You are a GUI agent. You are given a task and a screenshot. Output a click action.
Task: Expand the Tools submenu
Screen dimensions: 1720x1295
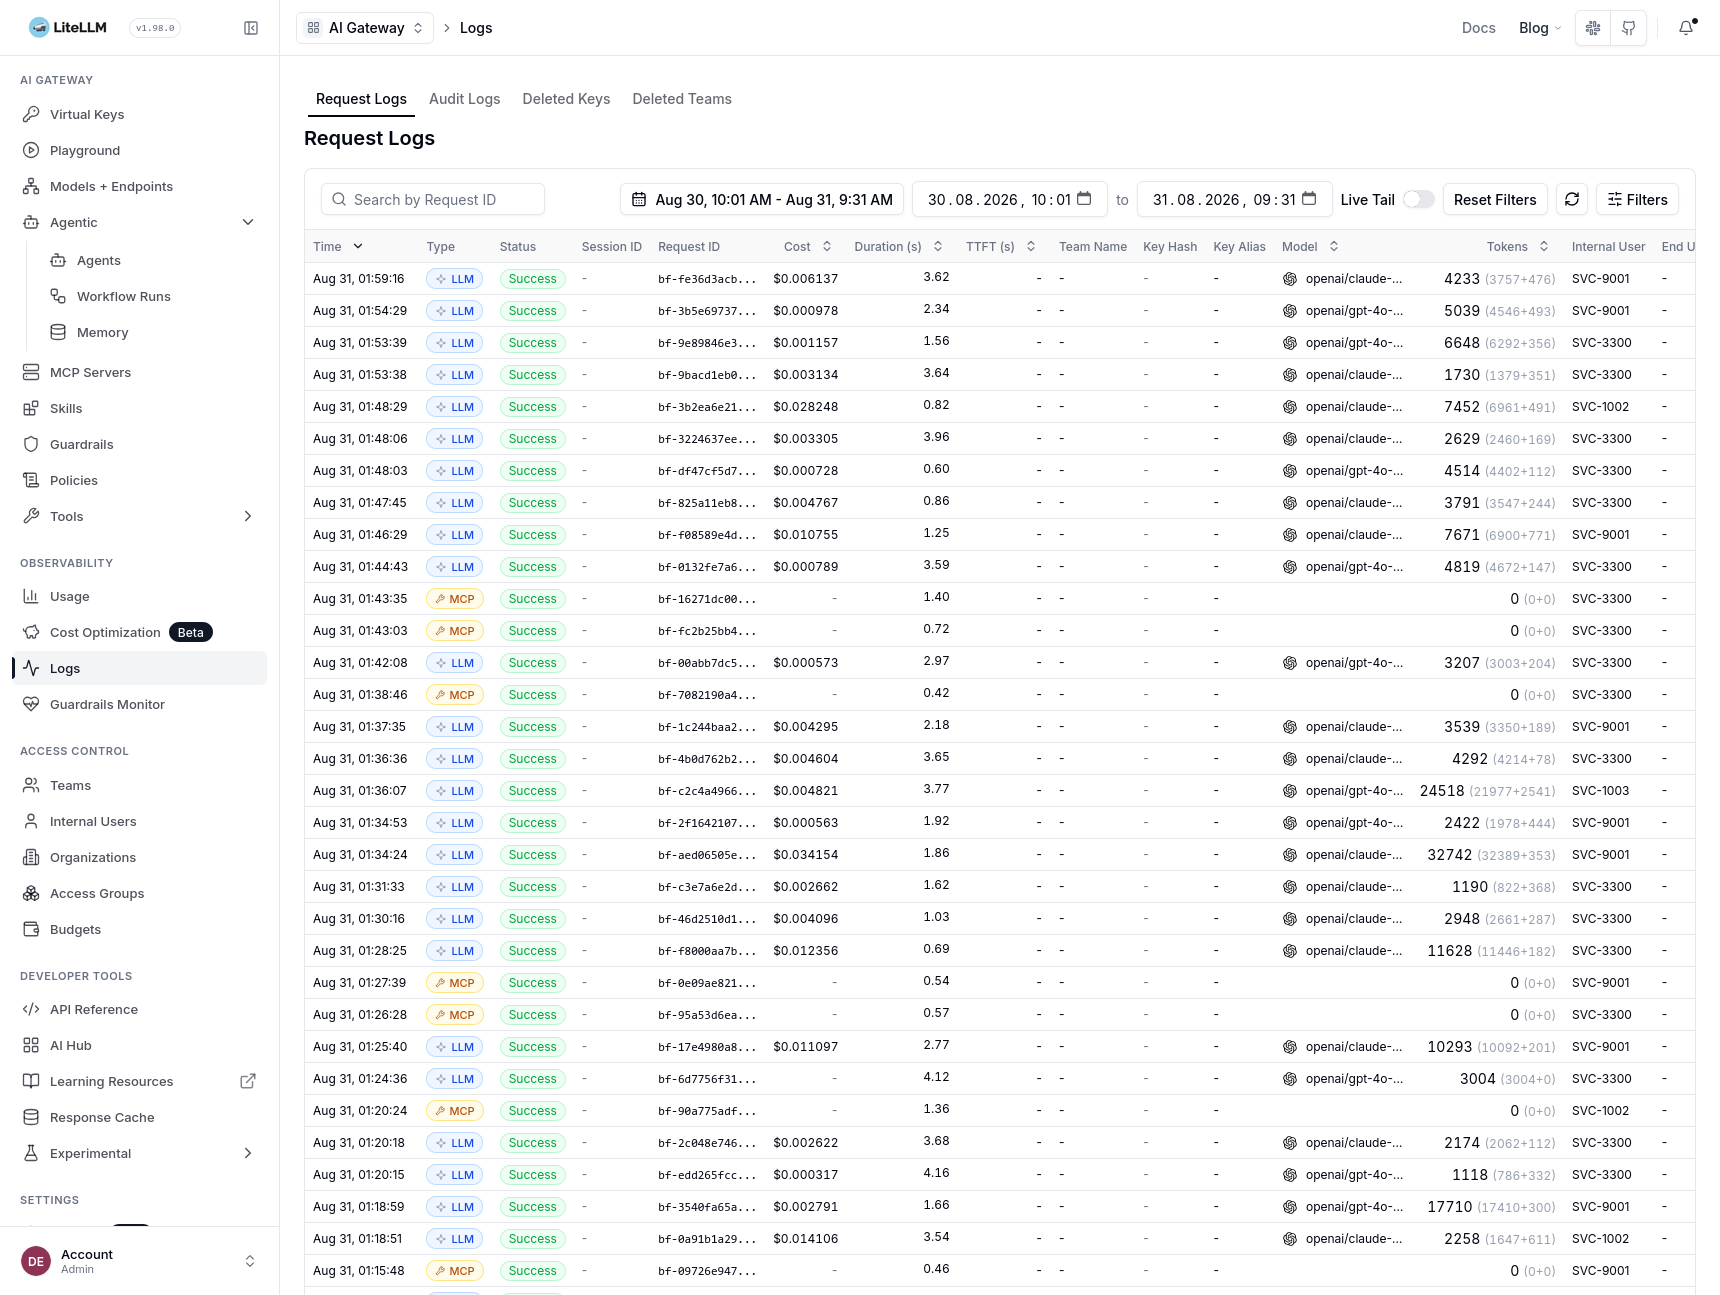(x=248, y=516)
